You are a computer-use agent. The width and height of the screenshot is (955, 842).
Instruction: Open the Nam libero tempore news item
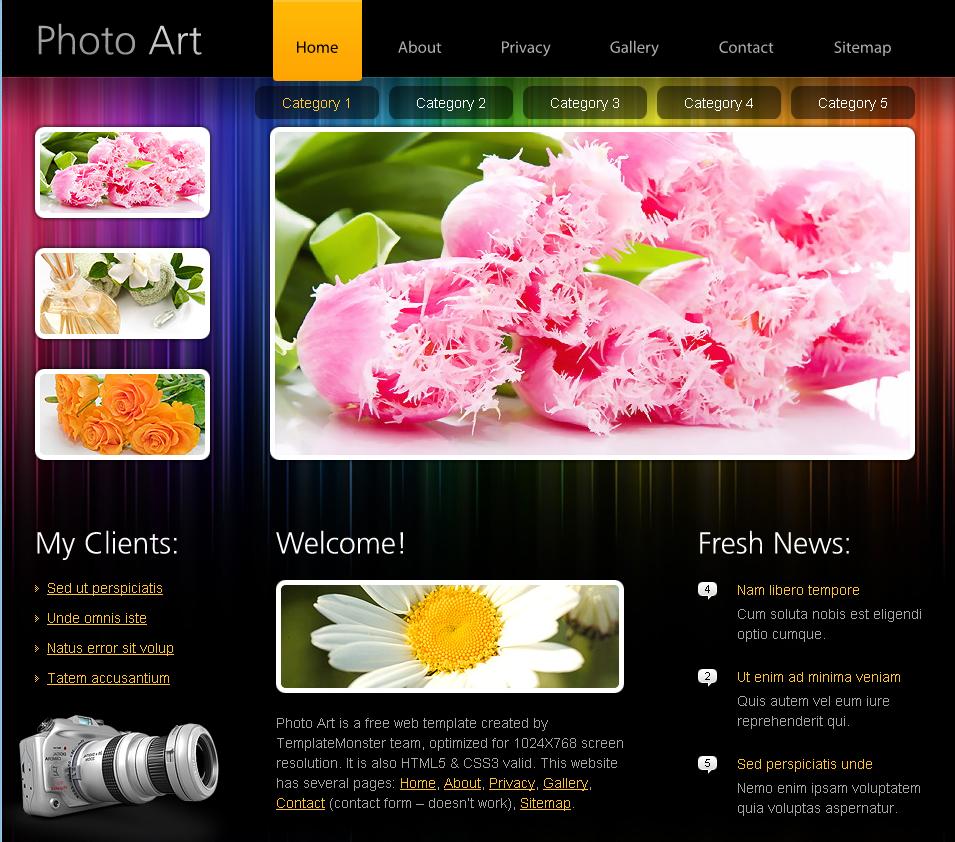(x=798, y=590)
